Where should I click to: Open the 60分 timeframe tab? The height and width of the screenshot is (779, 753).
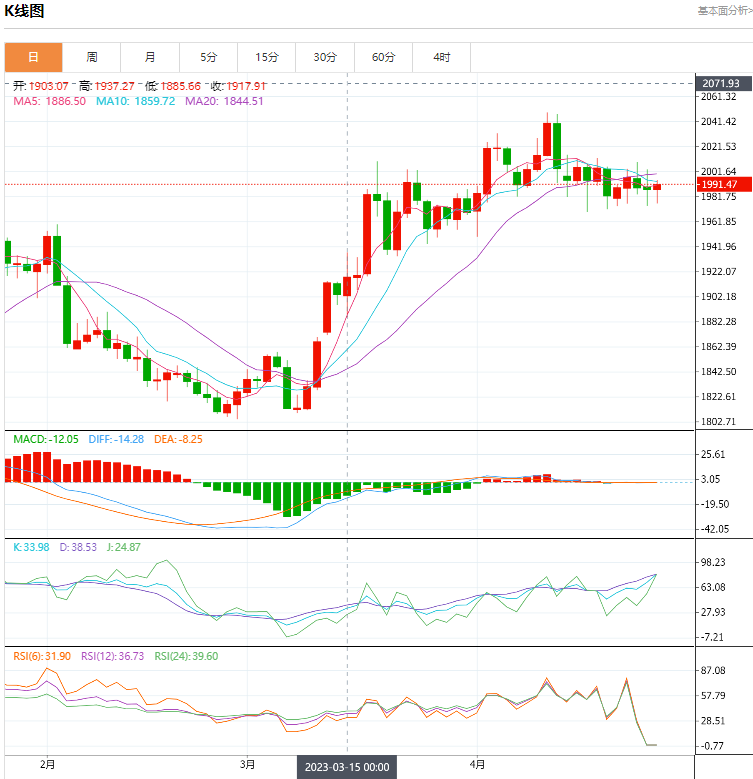pyautogui.click(x=383, y=57)
